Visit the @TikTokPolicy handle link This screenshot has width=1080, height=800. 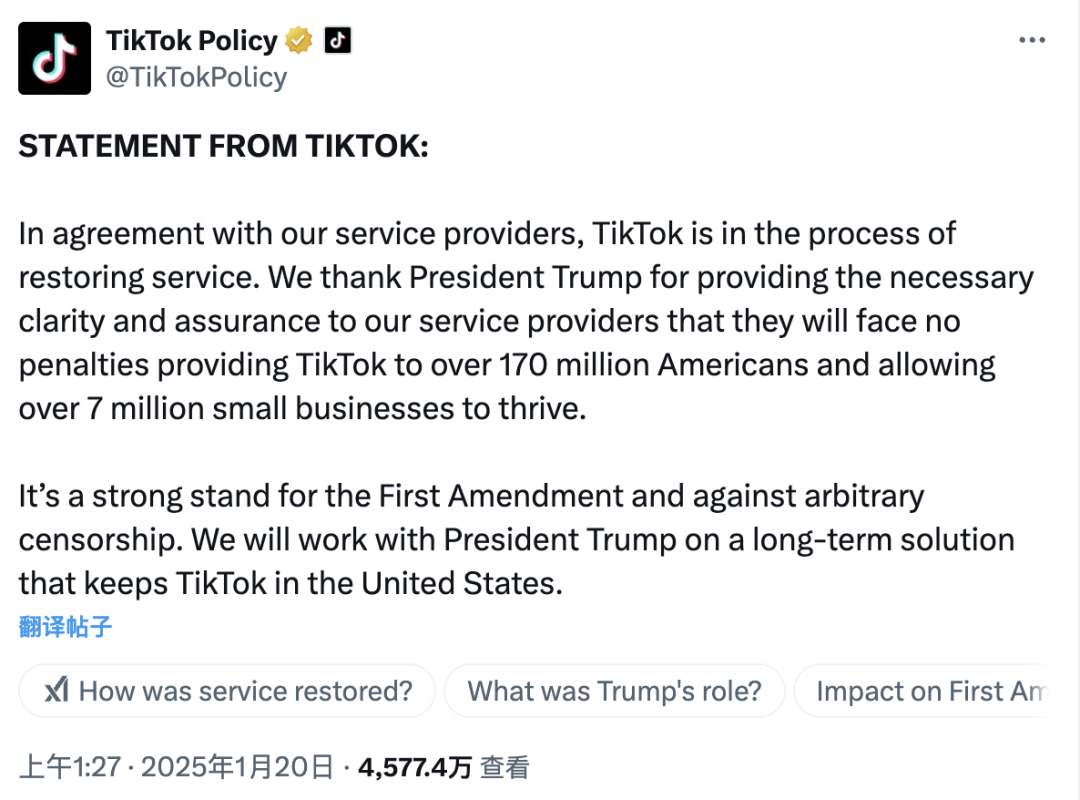click(196, 77)
